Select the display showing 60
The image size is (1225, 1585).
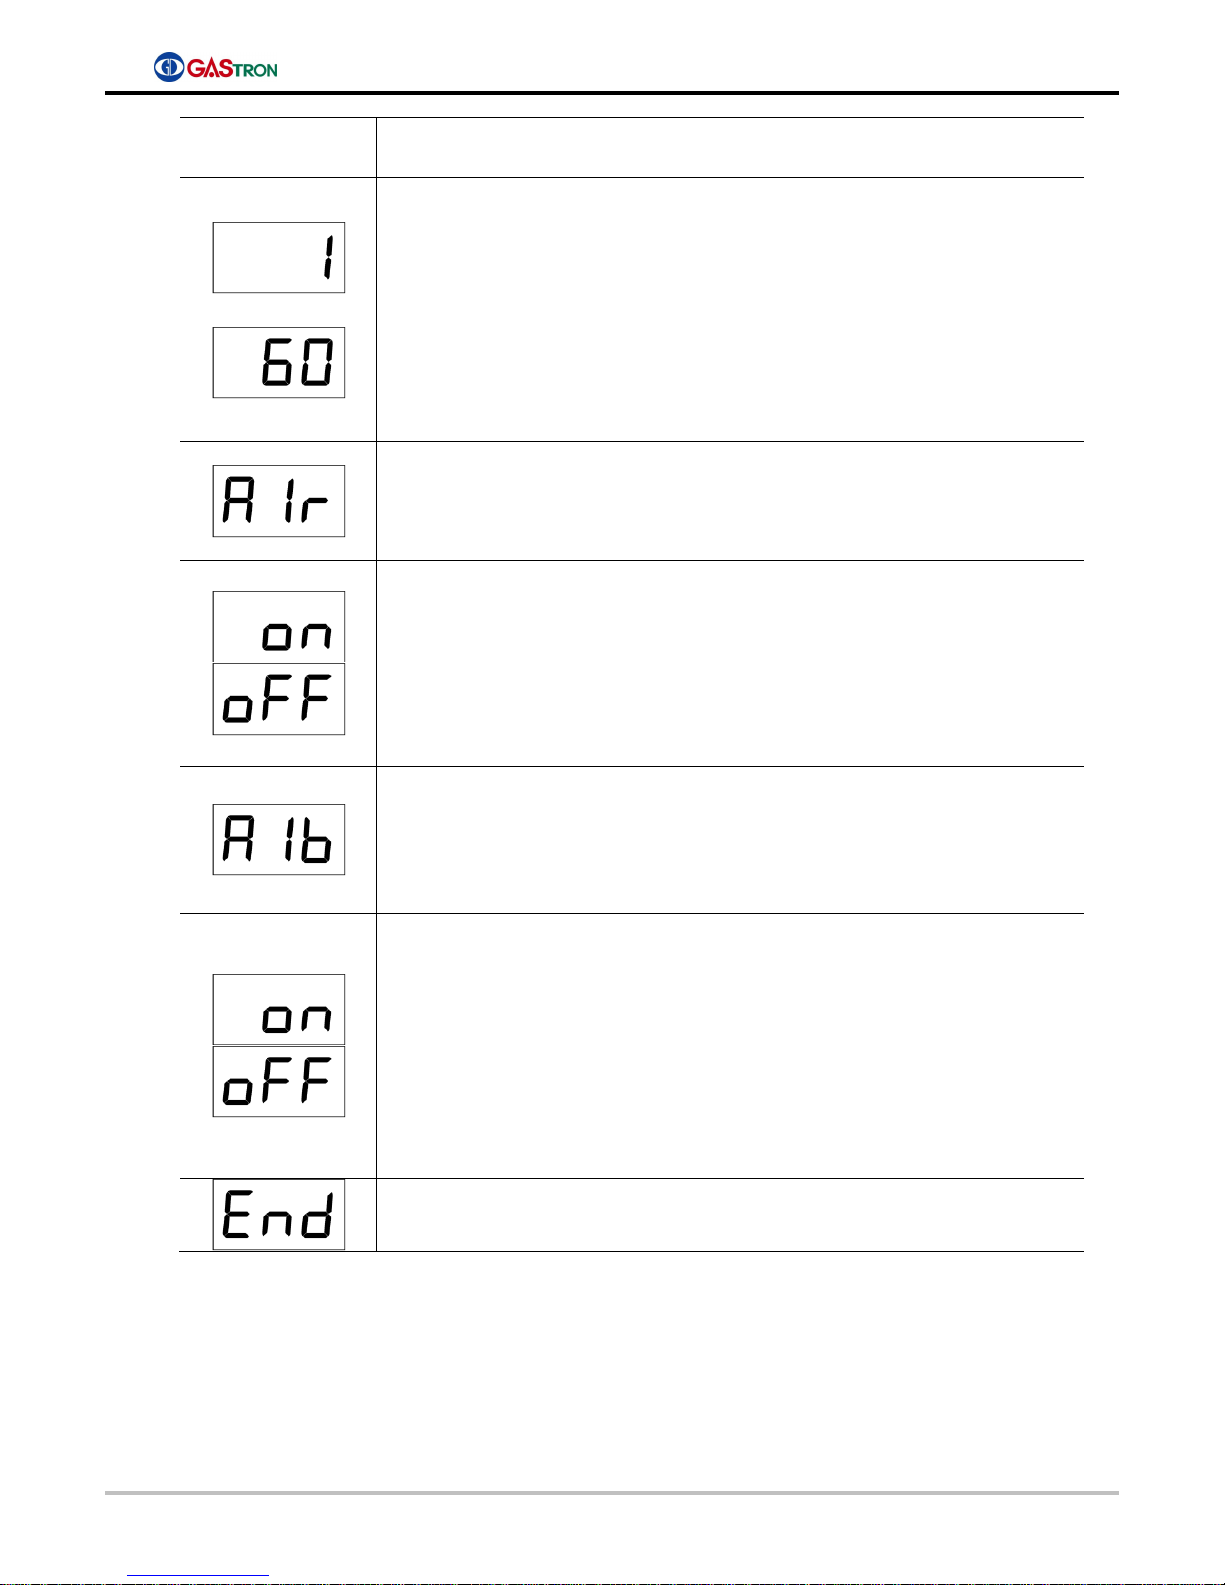[279, 362]
